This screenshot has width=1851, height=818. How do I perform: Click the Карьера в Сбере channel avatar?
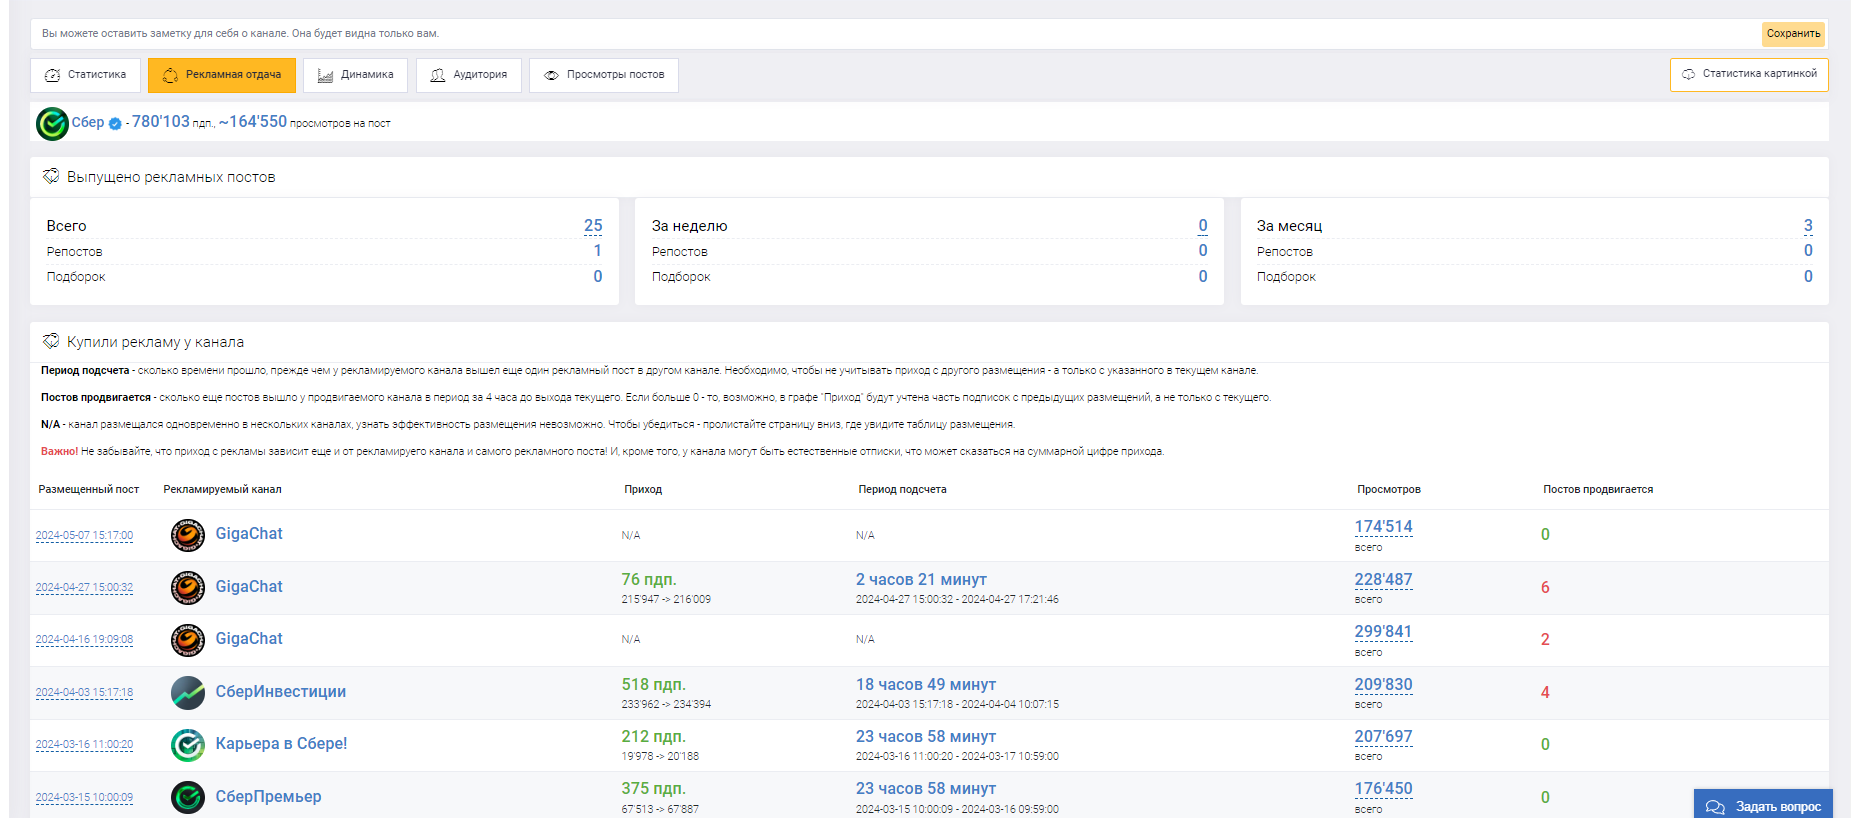(187, 745)
